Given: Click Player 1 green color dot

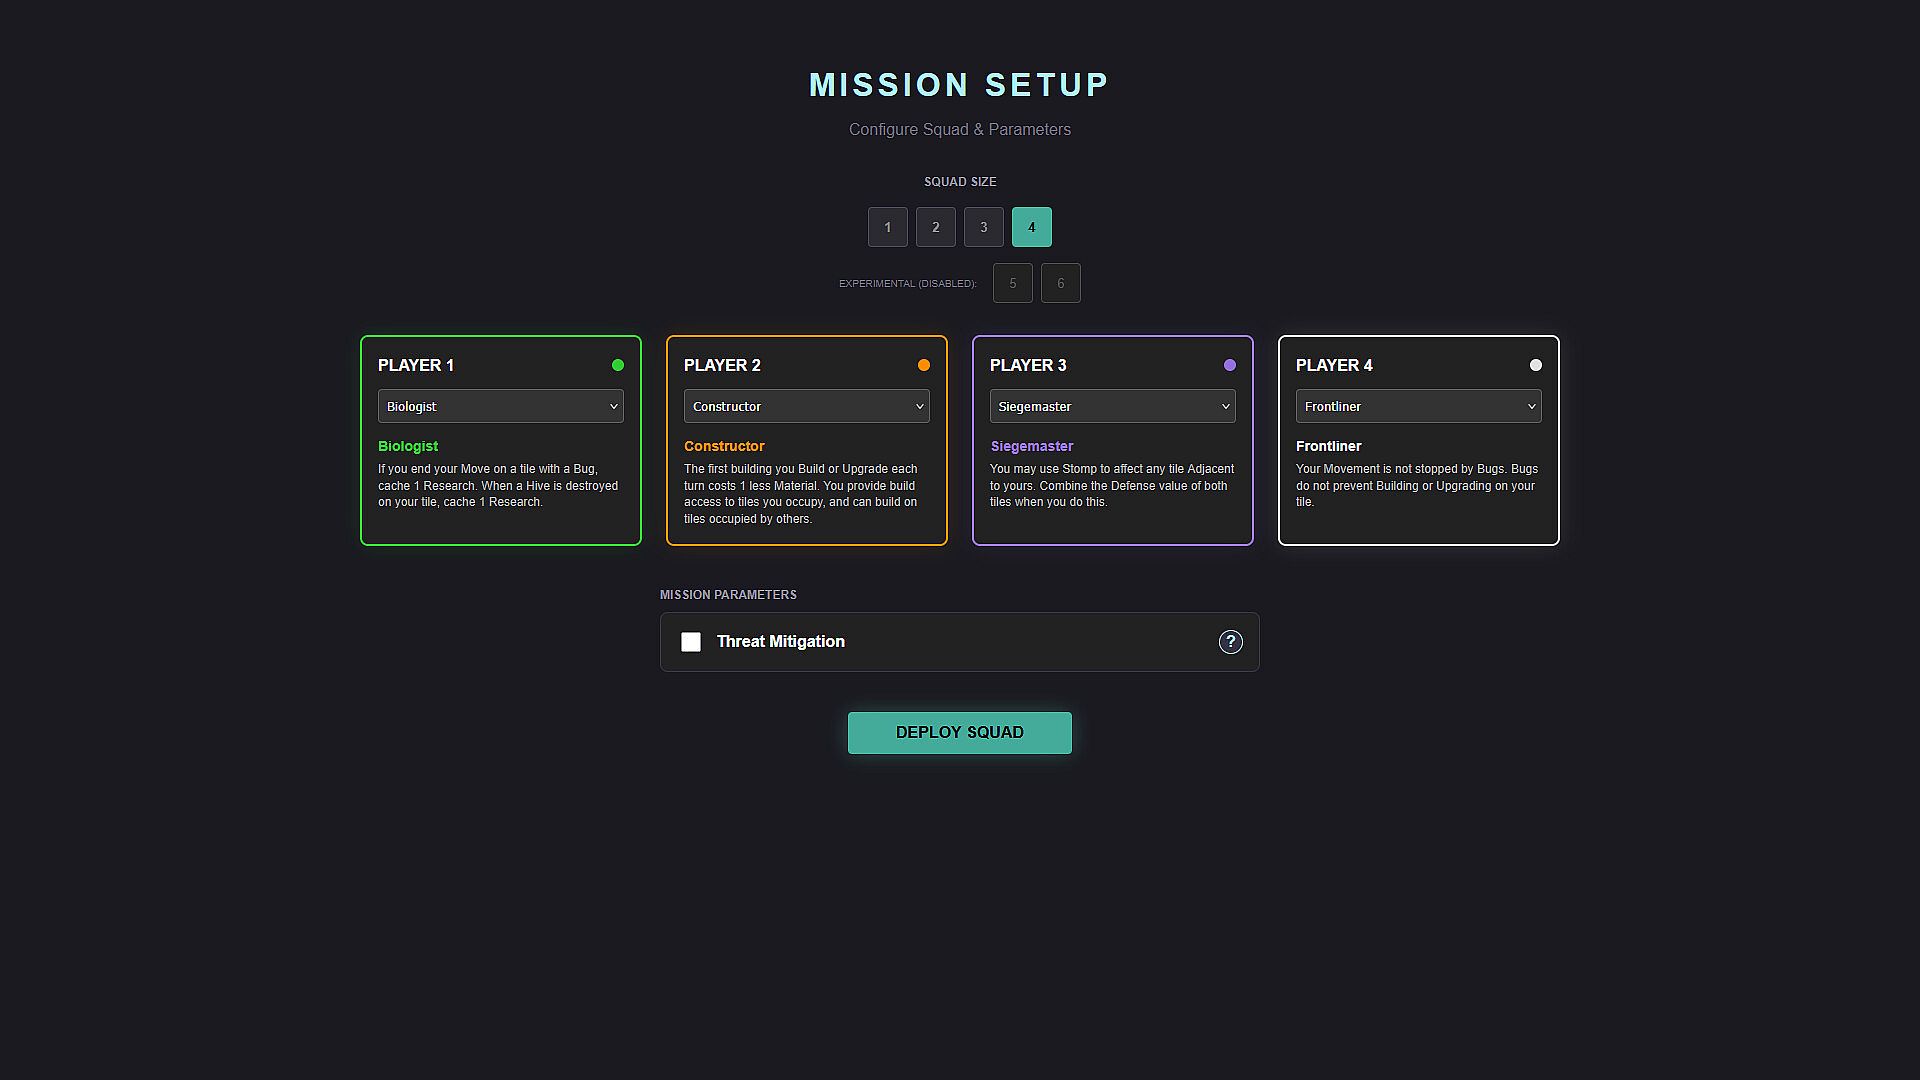Looking at the screenshot, I should [617, 365].
